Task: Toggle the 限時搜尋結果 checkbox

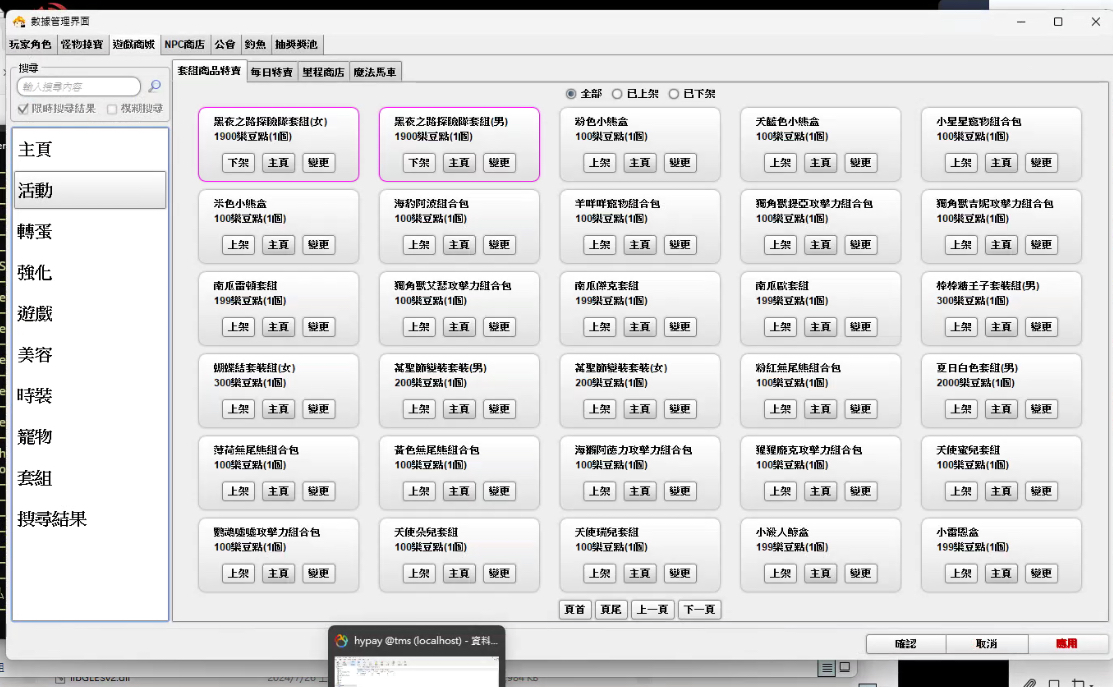Action: coord(24,108)
